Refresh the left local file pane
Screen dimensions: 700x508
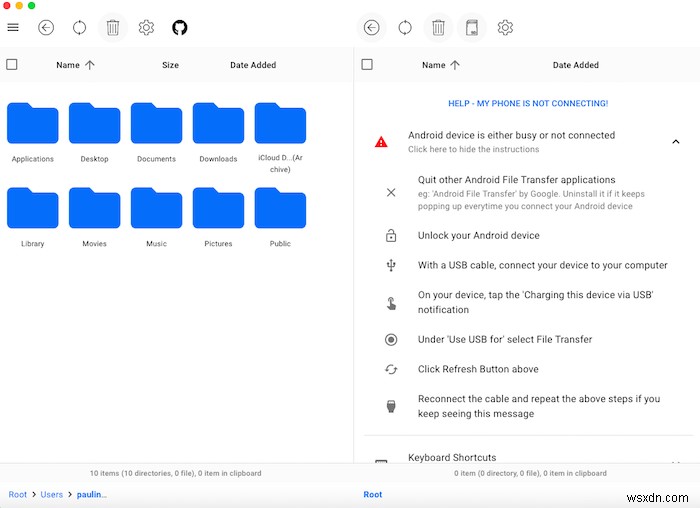(79, 27)
